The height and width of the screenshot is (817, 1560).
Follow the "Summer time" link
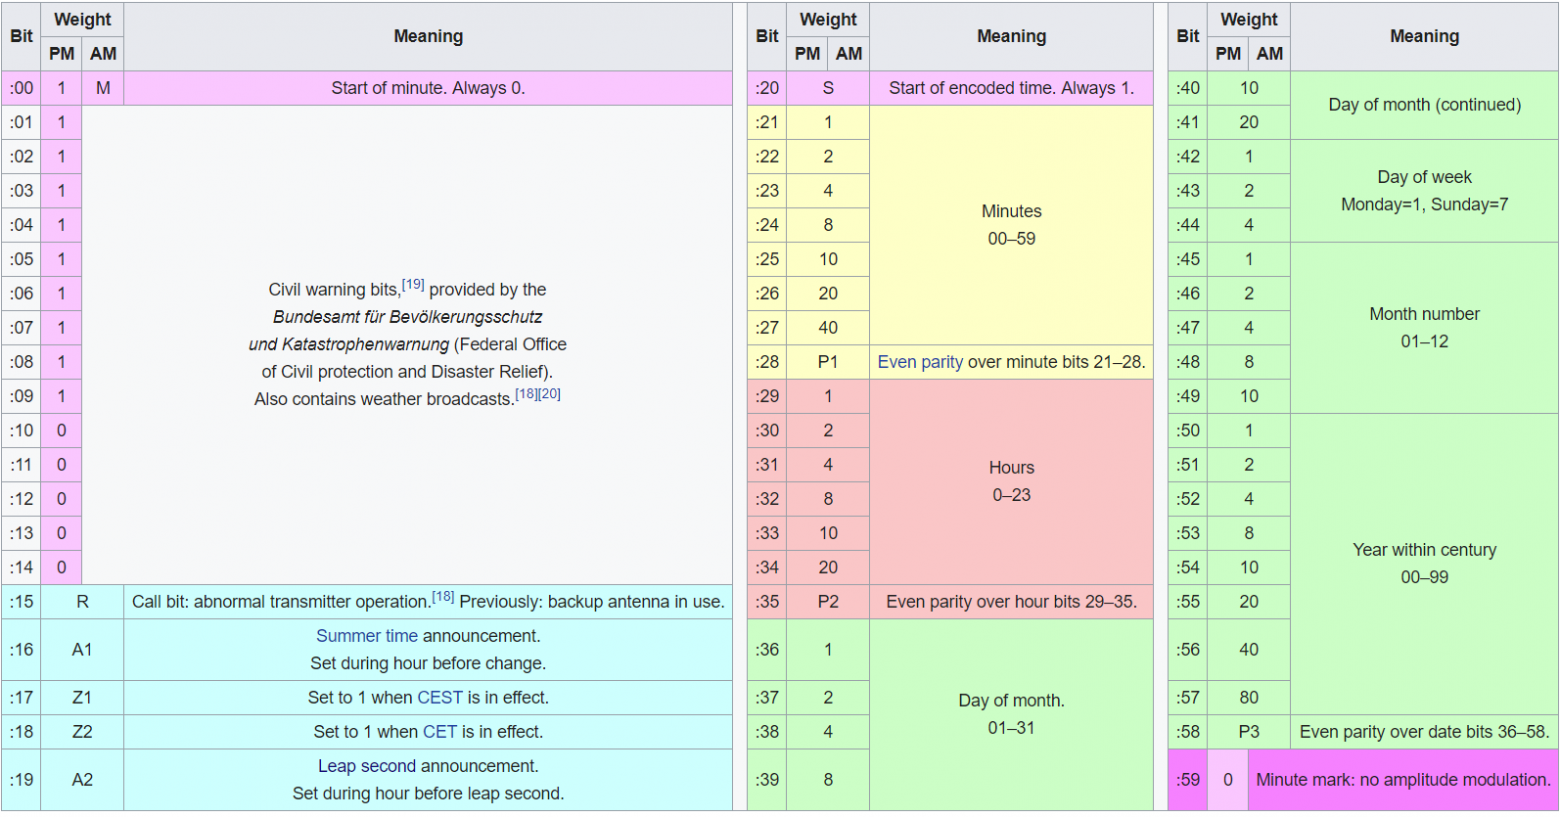click(367, 636)
